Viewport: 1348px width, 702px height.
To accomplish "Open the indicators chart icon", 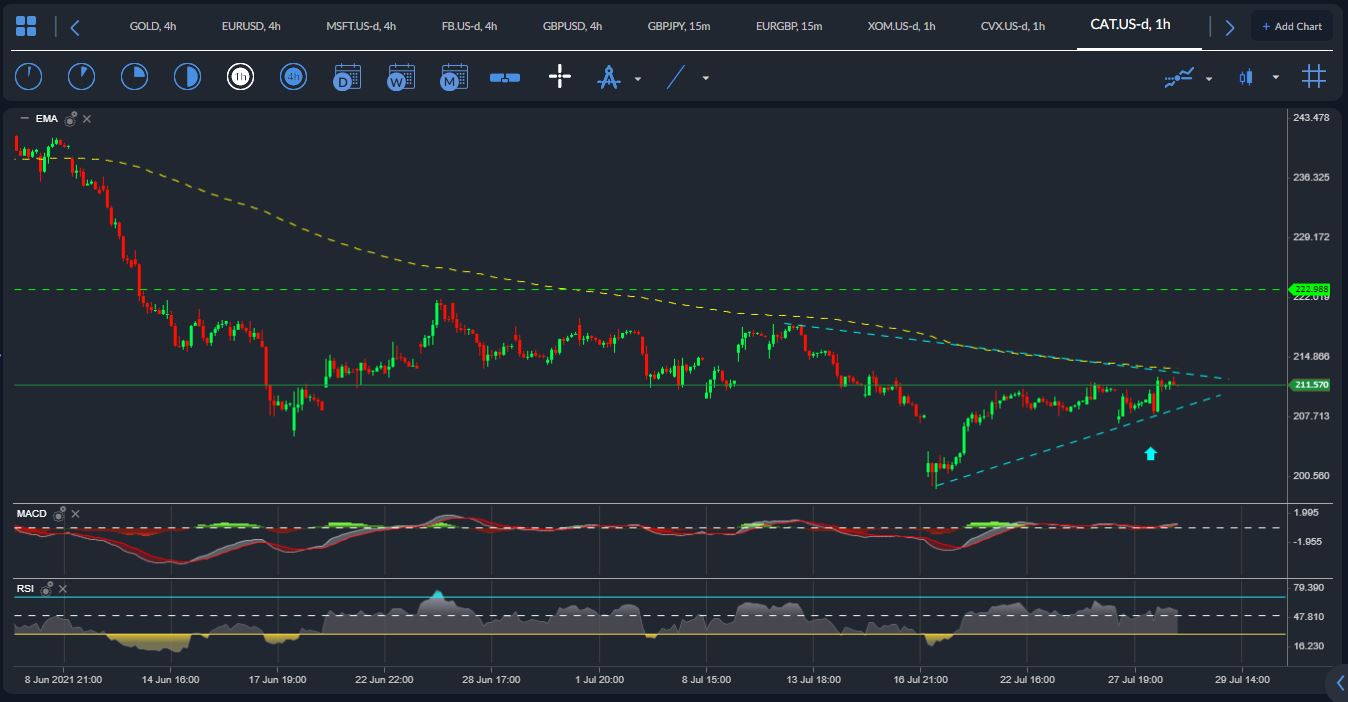I will pos(1179,77).
